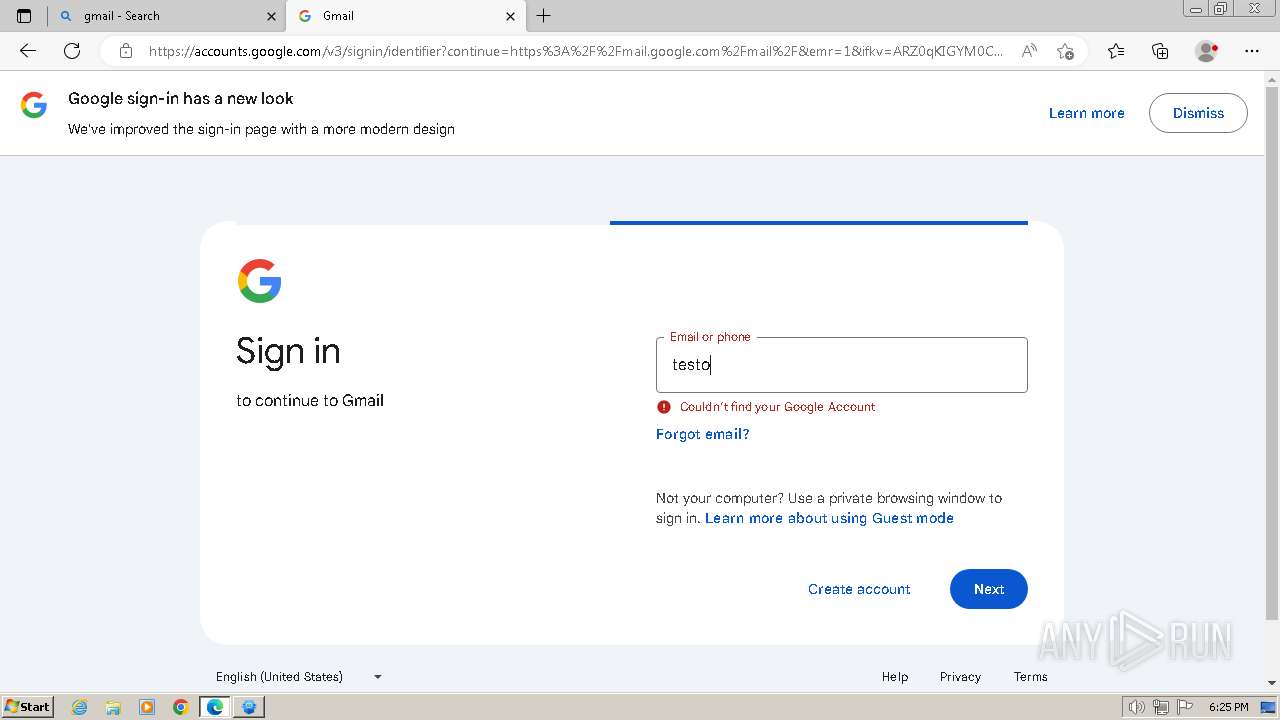Open Learn more about using Guest mode

(829, 518)
